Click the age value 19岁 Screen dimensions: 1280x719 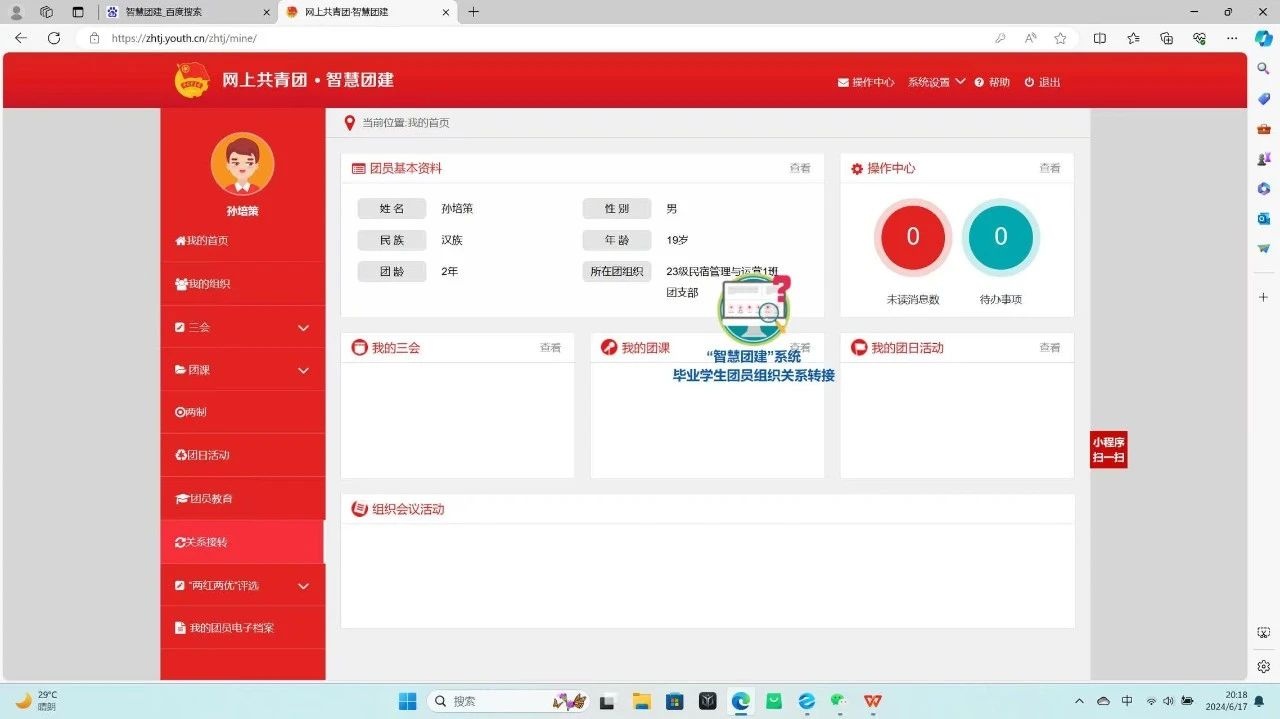(x=677, y=240)
